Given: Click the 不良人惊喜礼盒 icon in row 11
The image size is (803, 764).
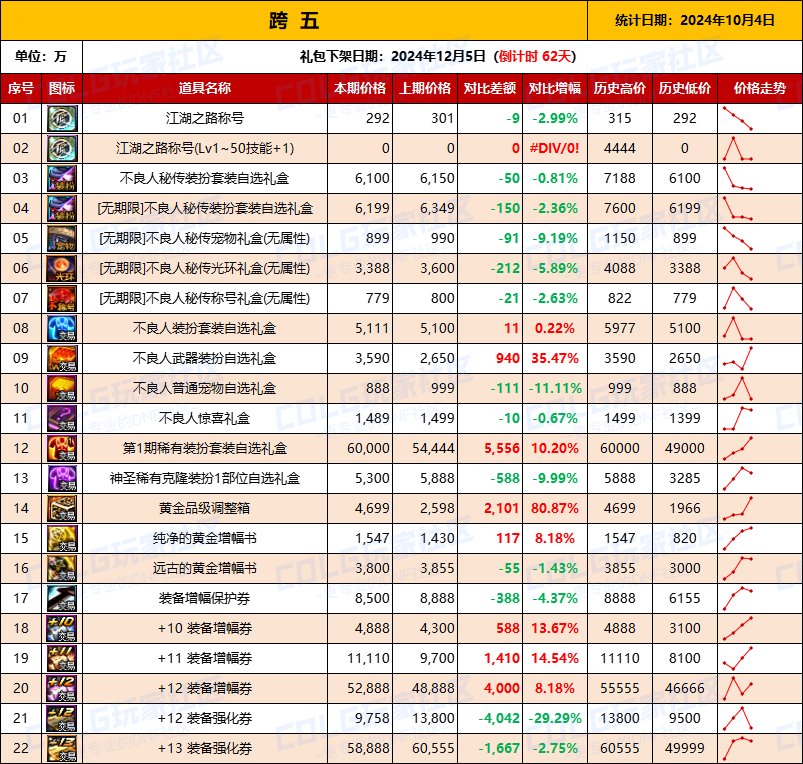Looking at the screenshot, I should [62, 418].
